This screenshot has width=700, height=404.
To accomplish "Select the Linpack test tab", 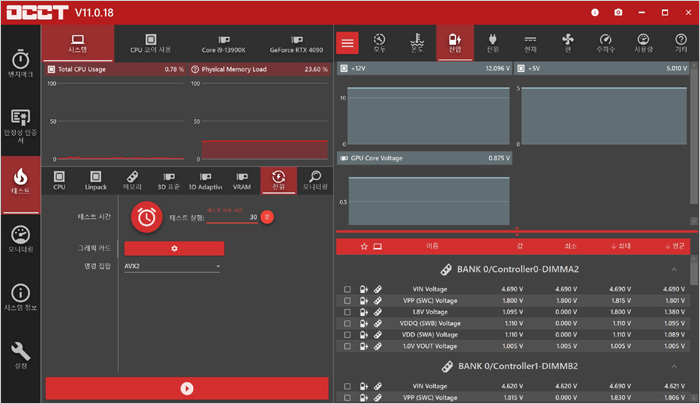I will coord(96,181).
